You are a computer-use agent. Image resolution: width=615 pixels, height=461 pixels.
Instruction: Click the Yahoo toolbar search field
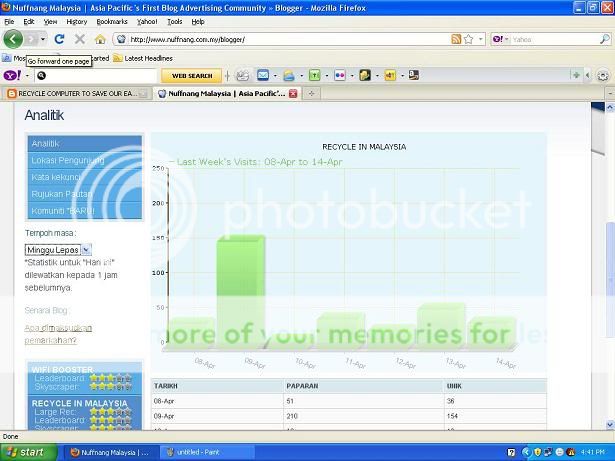click(x=96, y=75)
